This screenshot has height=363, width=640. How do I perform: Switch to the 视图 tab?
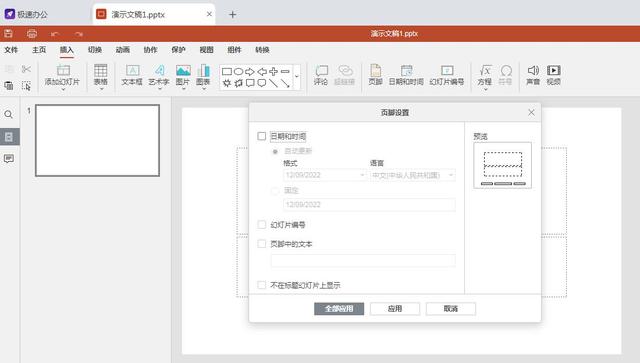(207, 50)
